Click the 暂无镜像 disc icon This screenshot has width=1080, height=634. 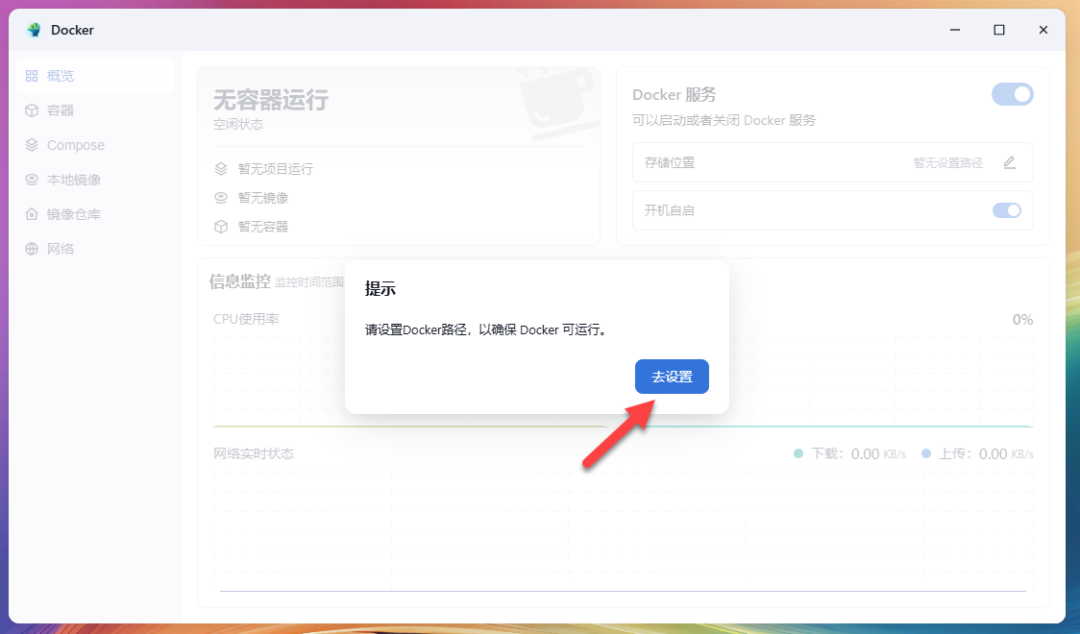point(221,198)
